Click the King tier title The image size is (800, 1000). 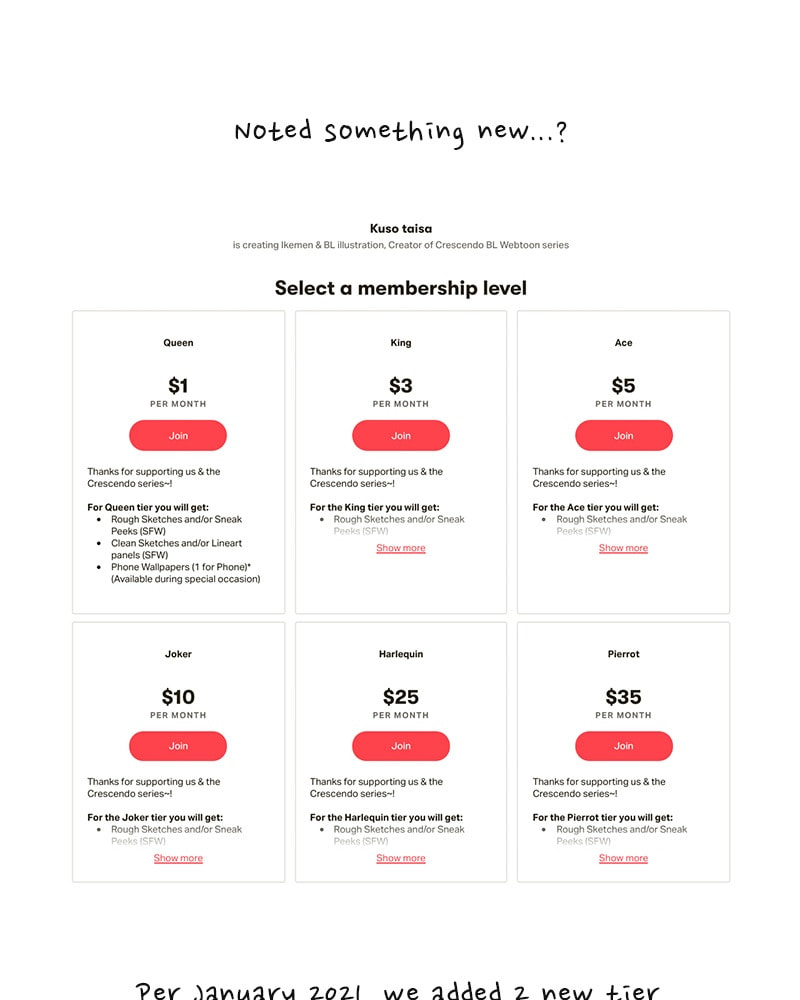[x=401, y=342]
